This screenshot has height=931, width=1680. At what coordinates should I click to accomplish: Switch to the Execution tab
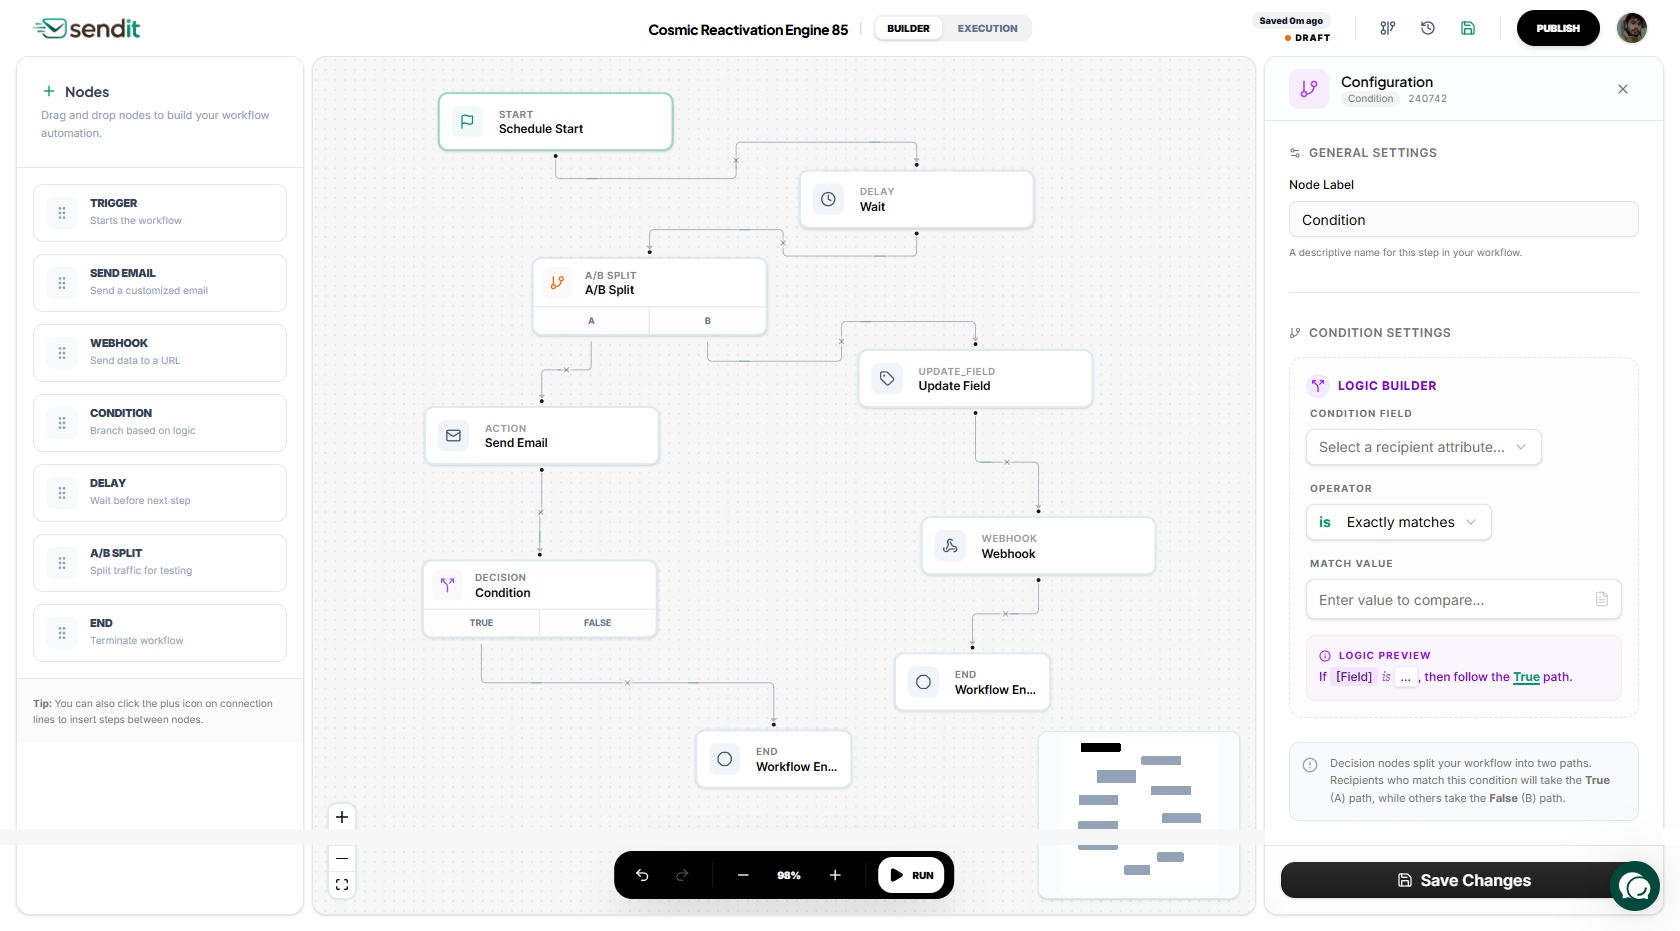point(987,28)
